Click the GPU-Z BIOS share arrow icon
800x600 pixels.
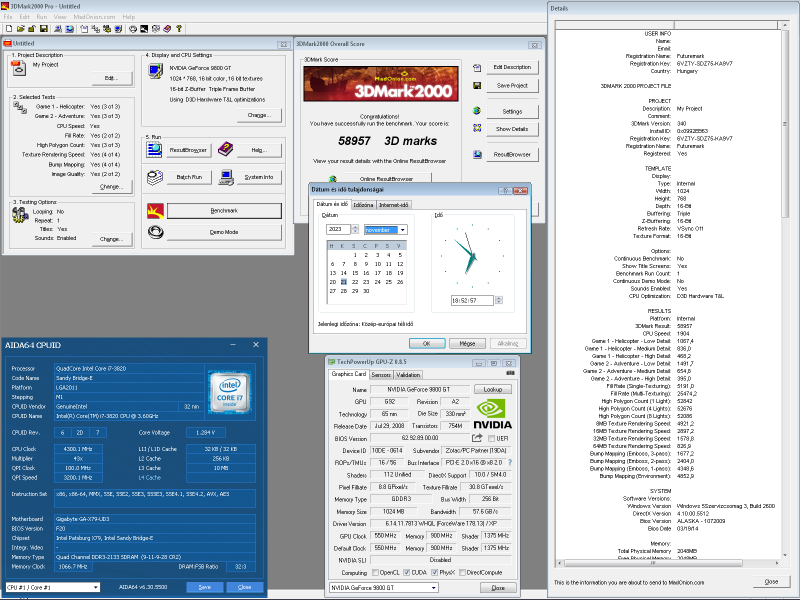(477, 438)
